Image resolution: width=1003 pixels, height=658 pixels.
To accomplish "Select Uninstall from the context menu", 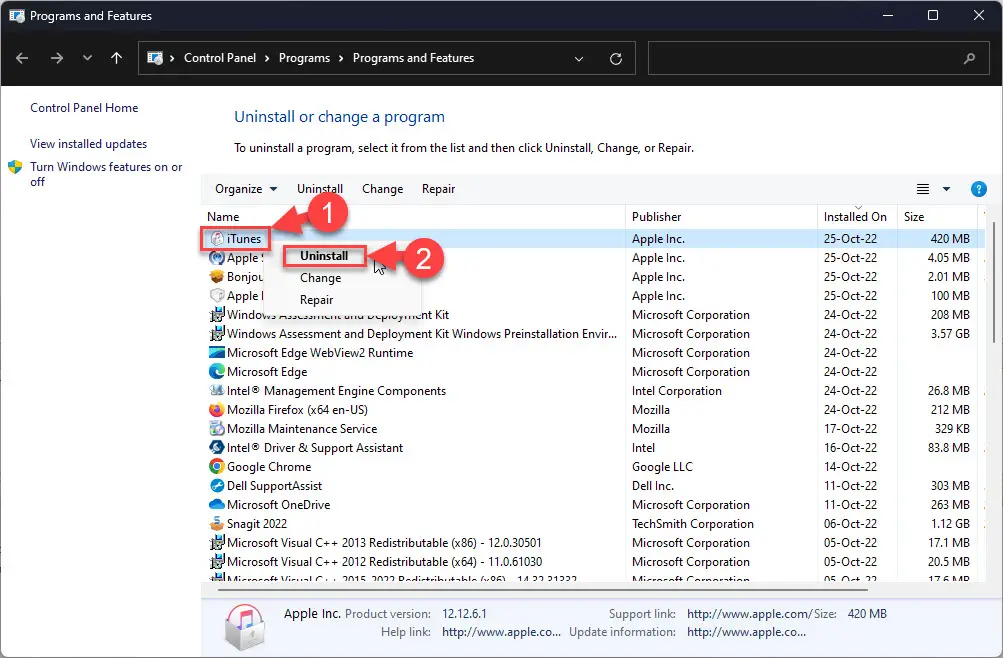I will pyautogui.click(x=324, y=256).
